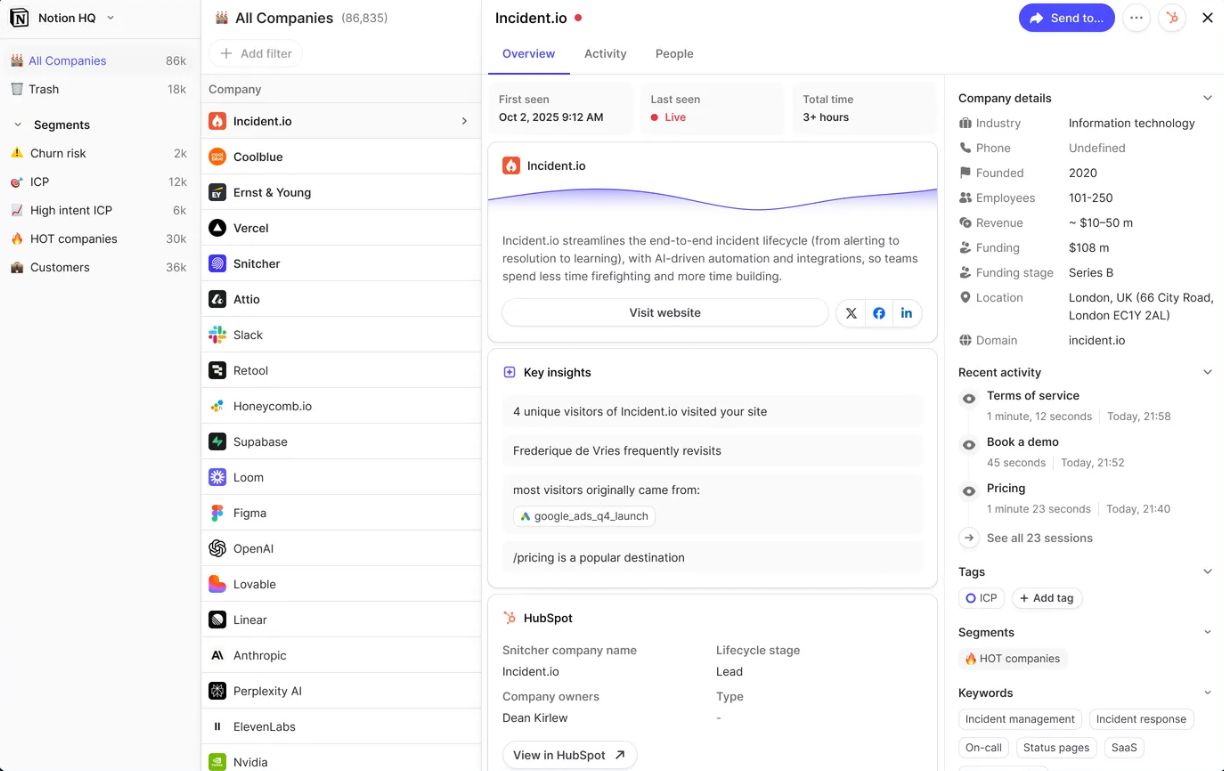Click the Supabase lightning logo
The image size is (1224, 771).
point(217,442)
